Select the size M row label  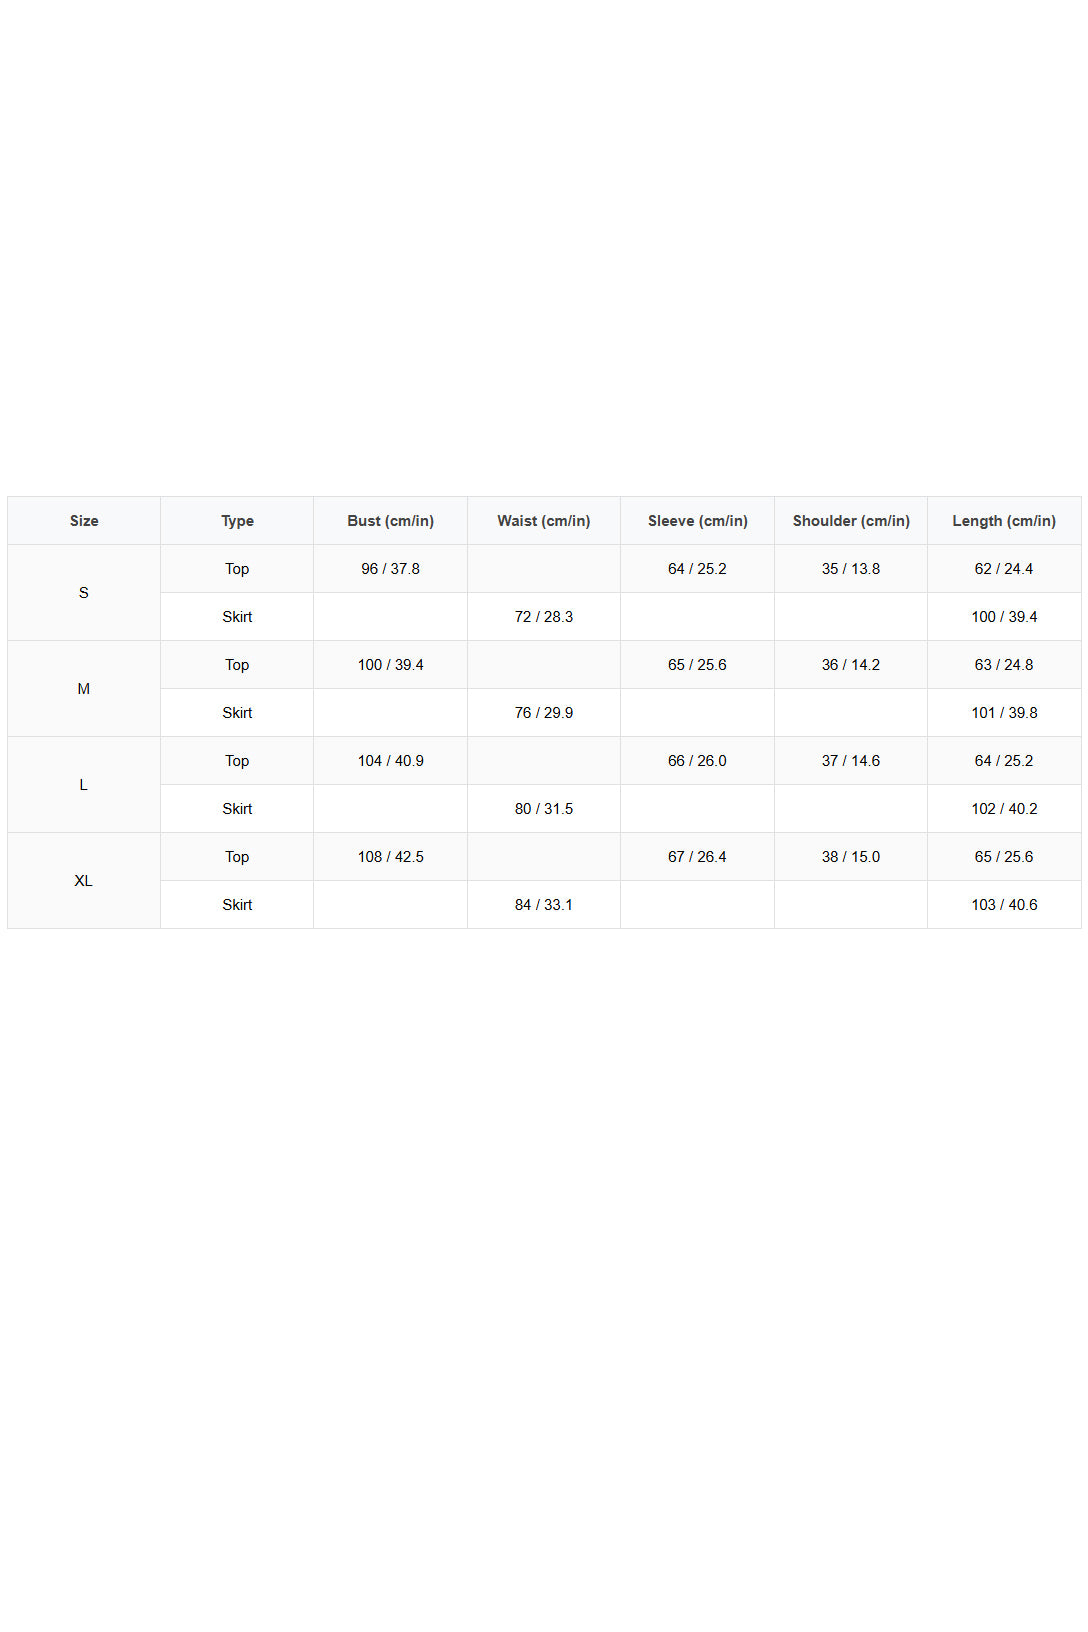click(x=84, y=689)
